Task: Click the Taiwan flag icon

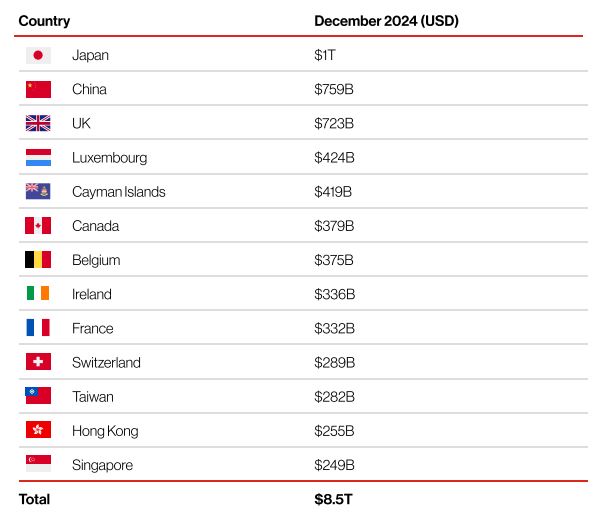Action: pyautogui.click(x=38, y=396)
